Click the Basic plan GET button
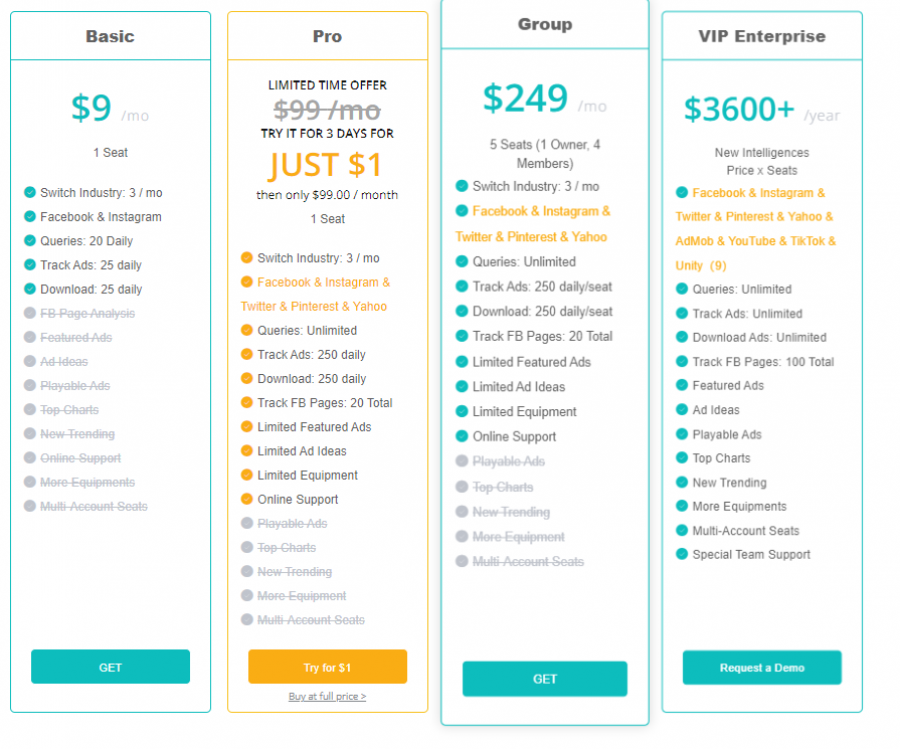Viewport: 900px width, 749px height. click(110, 667)
